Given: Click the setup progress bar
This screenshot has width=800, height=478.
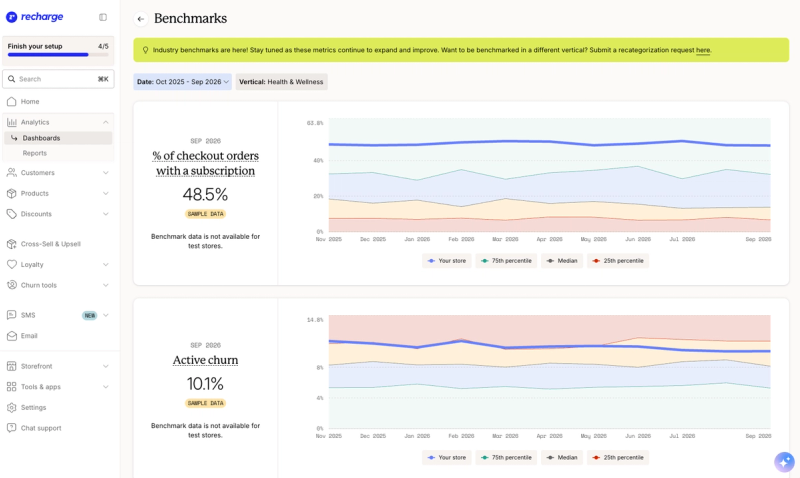Looking at the screenshot, I should [58, 55].
